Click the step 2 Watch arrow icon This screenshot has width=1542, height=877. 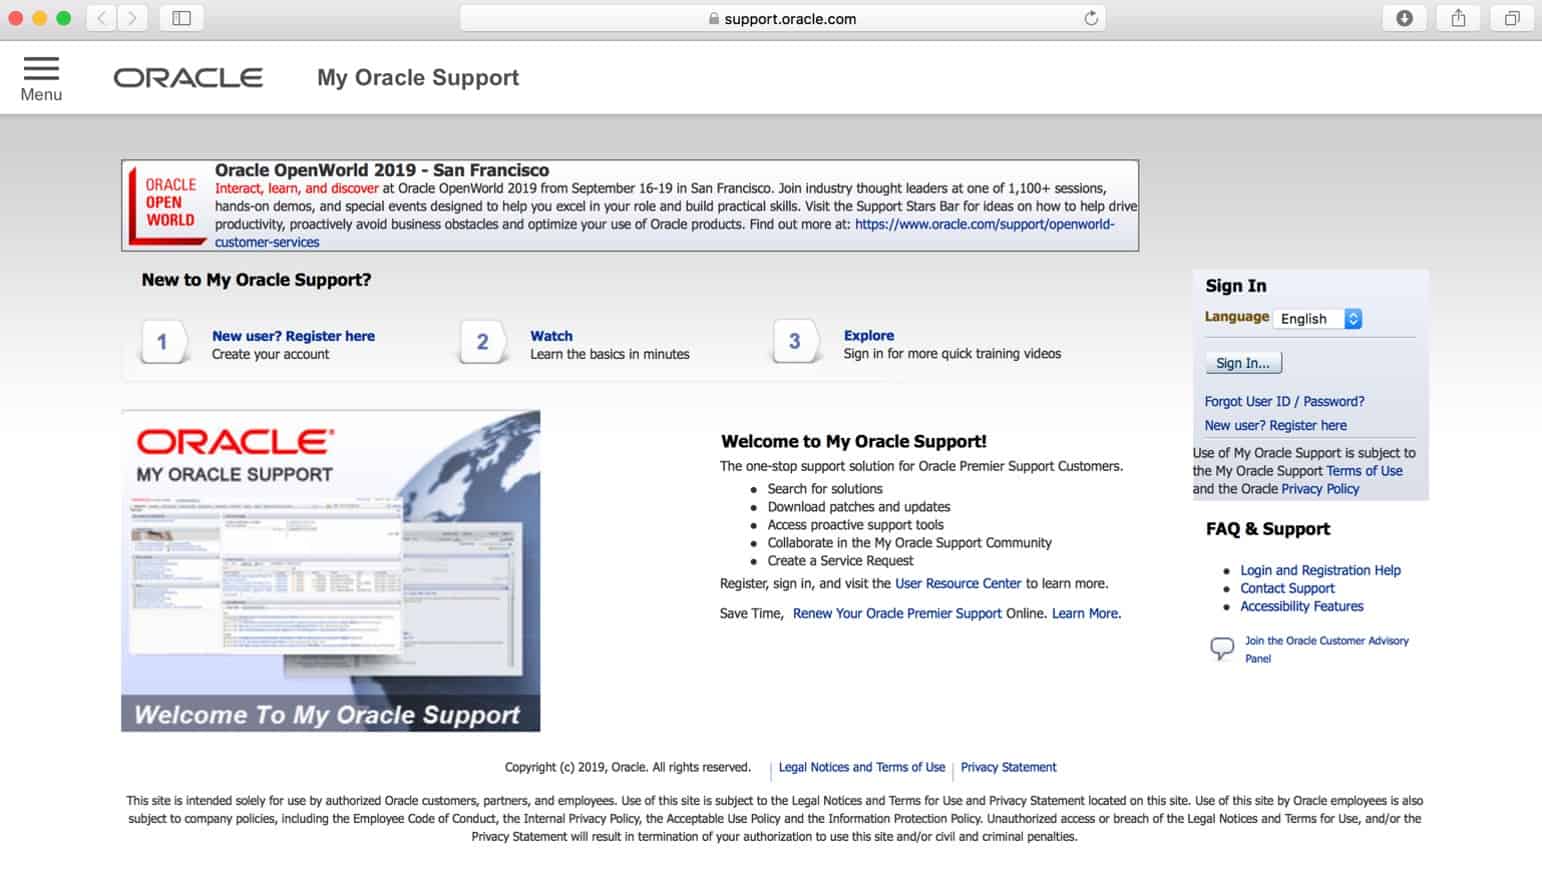click(x=483, y=342)
